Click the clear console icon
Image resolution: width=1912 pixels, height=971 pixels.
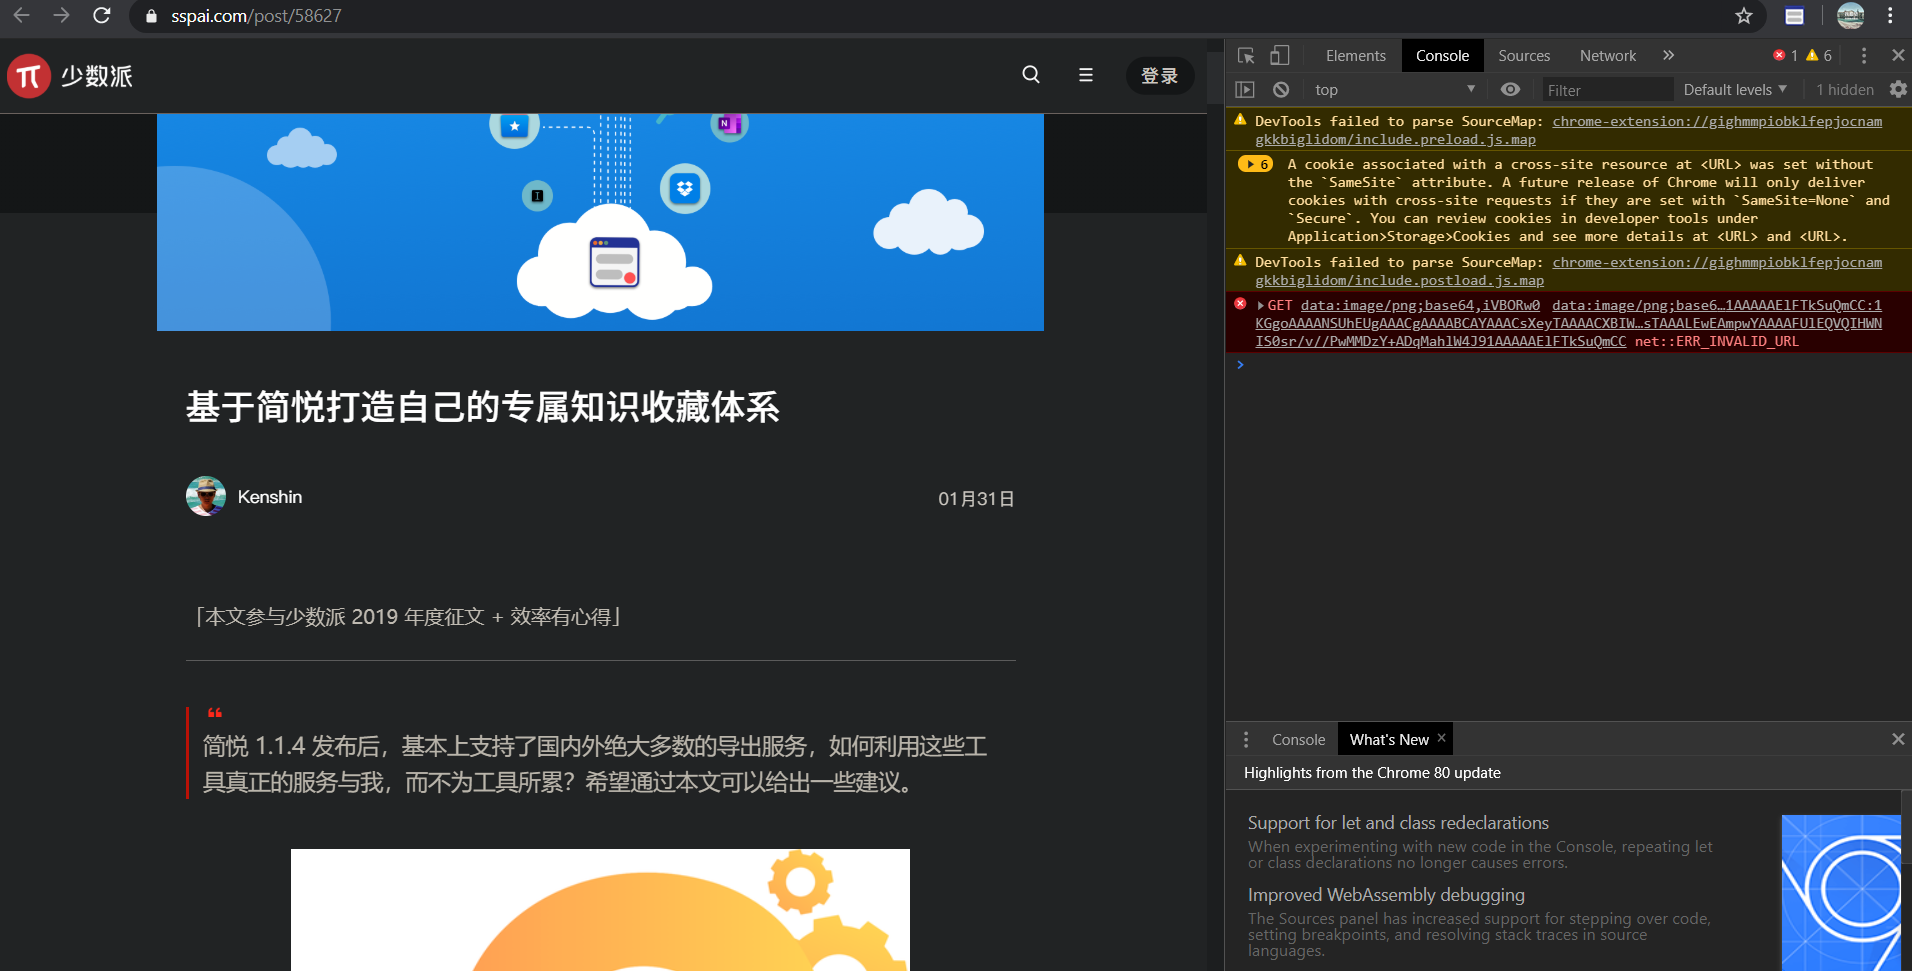(x=1281, y=89)
